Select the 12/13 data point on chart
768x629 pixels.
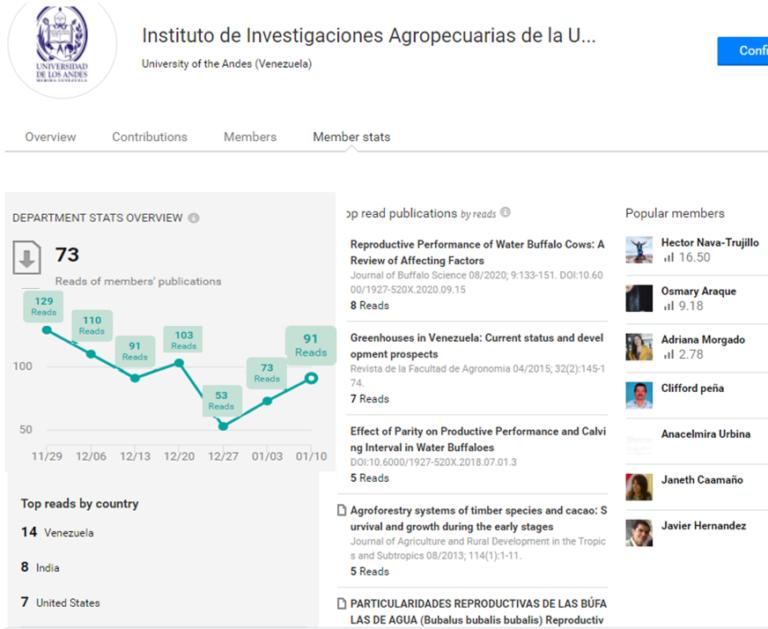coord(135,378)
